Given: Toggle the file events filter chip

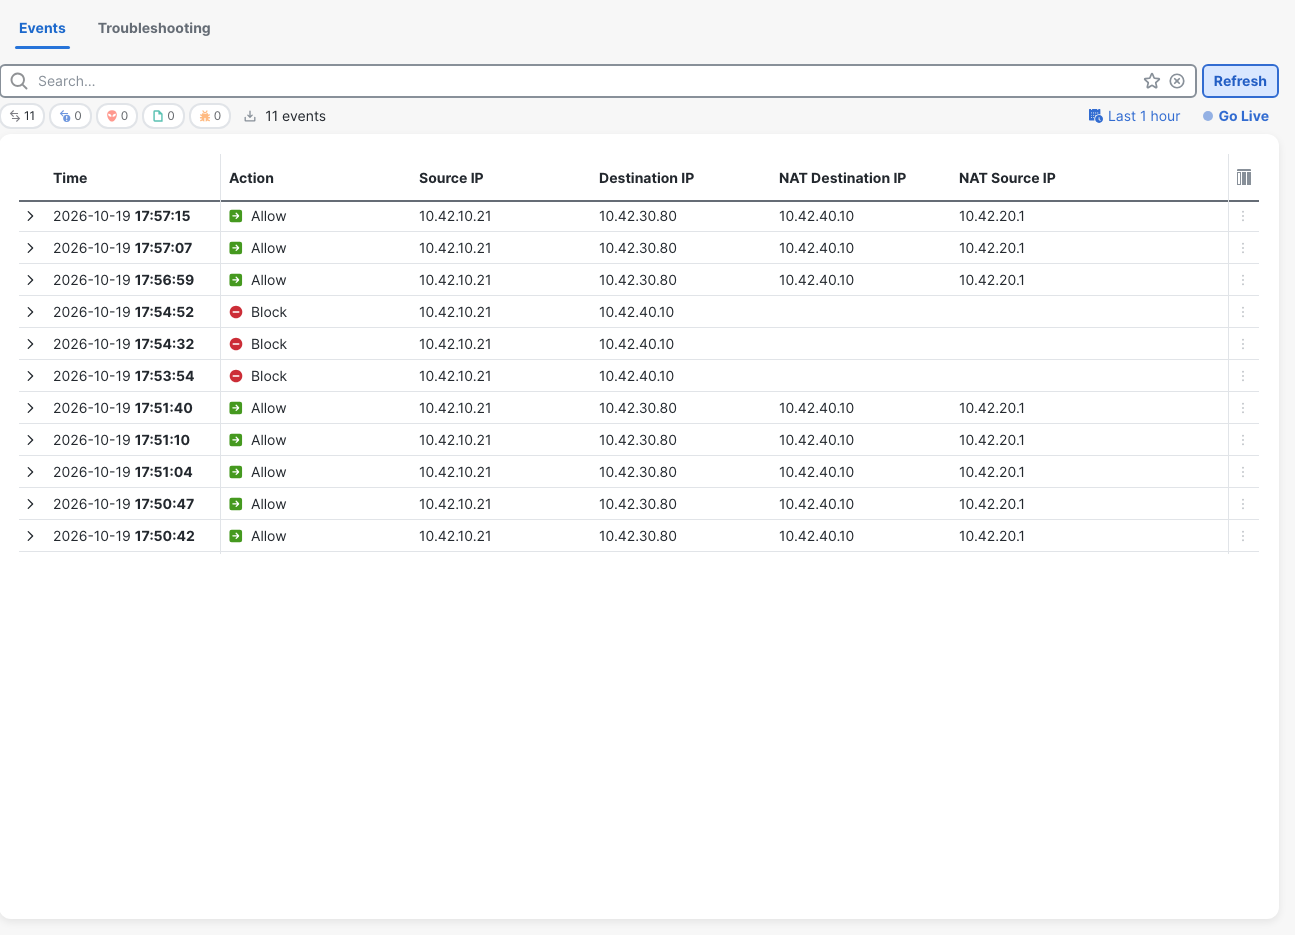Looking at the screenshot, I should pos(164,116).
